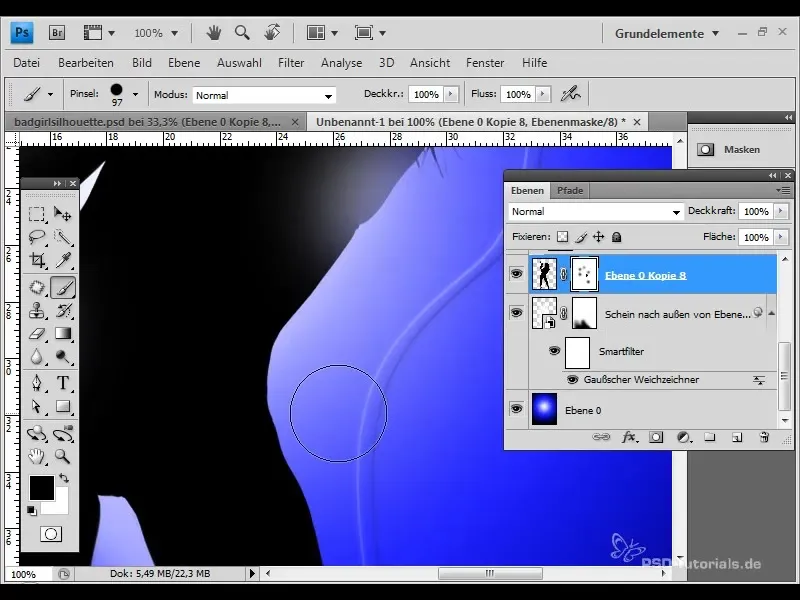The height and width of the screenshot is (600, 800).
Task: Launch Adobe Bridge
Action: [57, 33]
